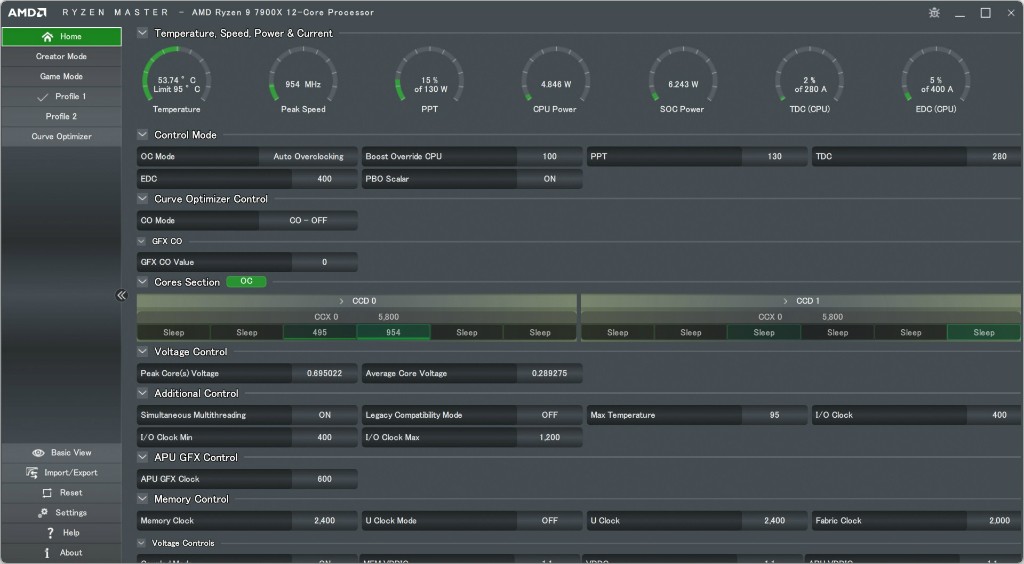This screenshot has width=1024, height=564.
Task: Expand the CCD 0 chevron
Action: click(341, 301)
